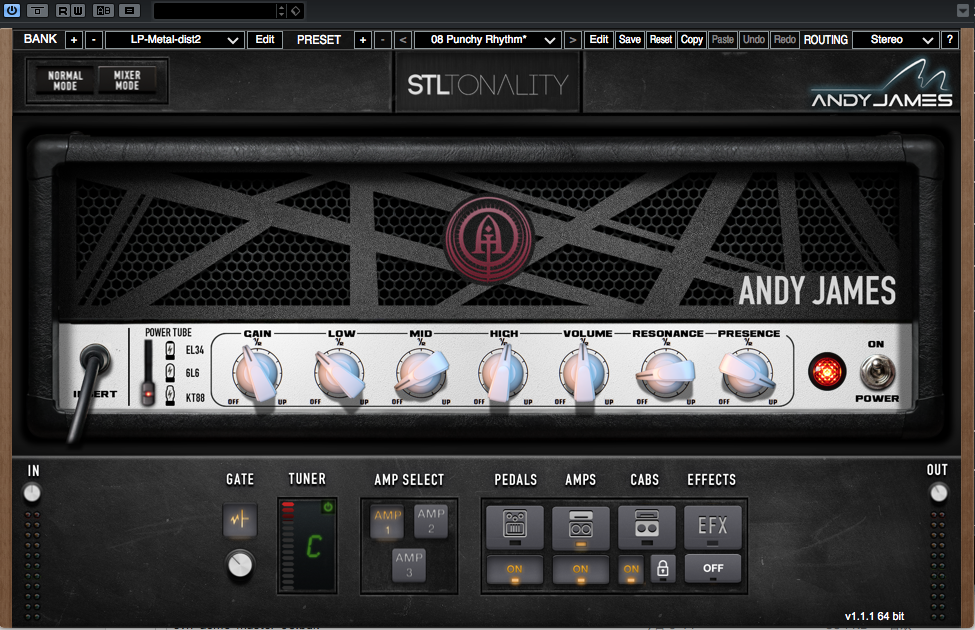The width and height of the screenshot is (975, 630).
Task: Open the LP-Metal-dist2 bank dropdown
Action: coord(174,40)
